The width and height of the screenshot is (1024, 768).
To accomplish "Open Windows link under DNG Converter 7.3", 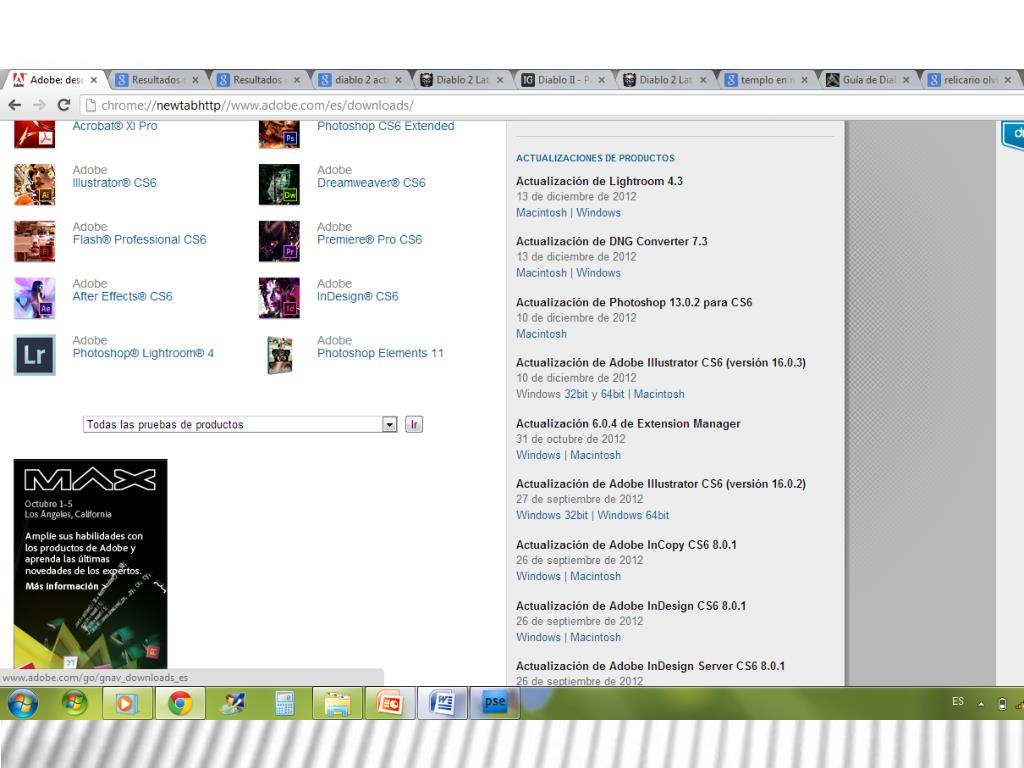I will (x=598, y=273).
